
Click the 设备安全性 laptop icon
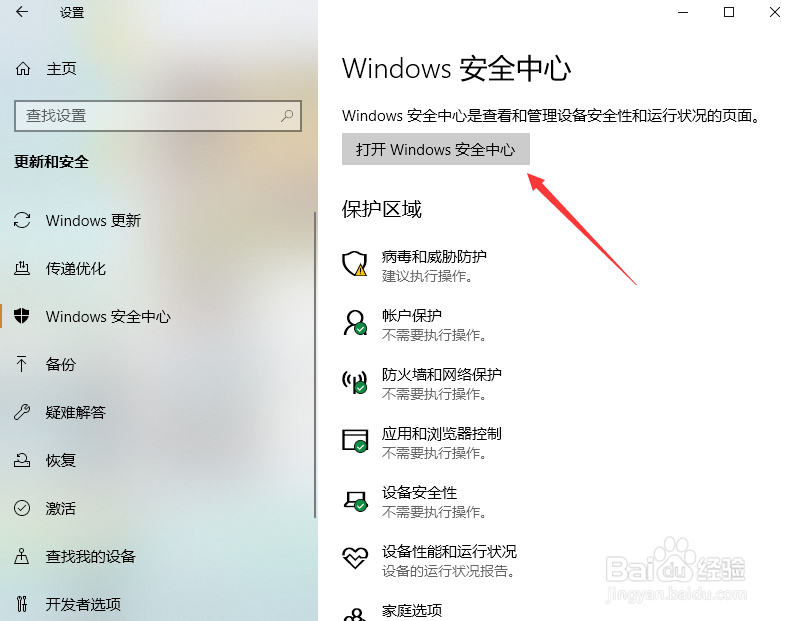[x=355, y=501]
